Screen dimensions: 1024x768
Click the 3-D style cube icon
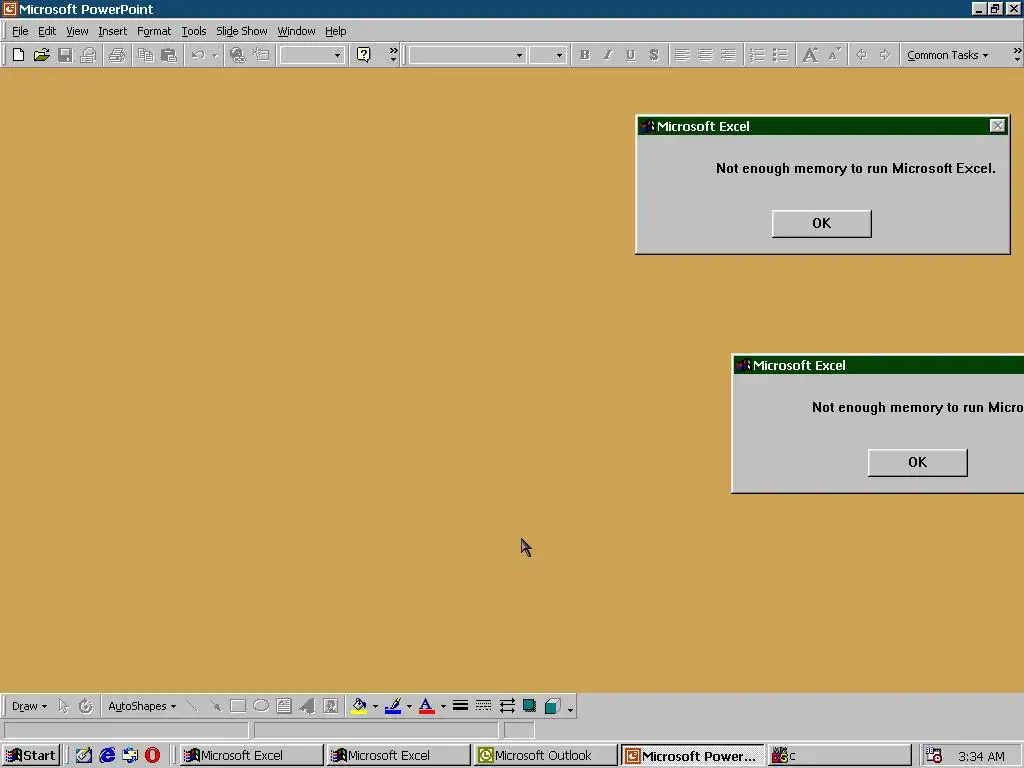click(552, 706)
